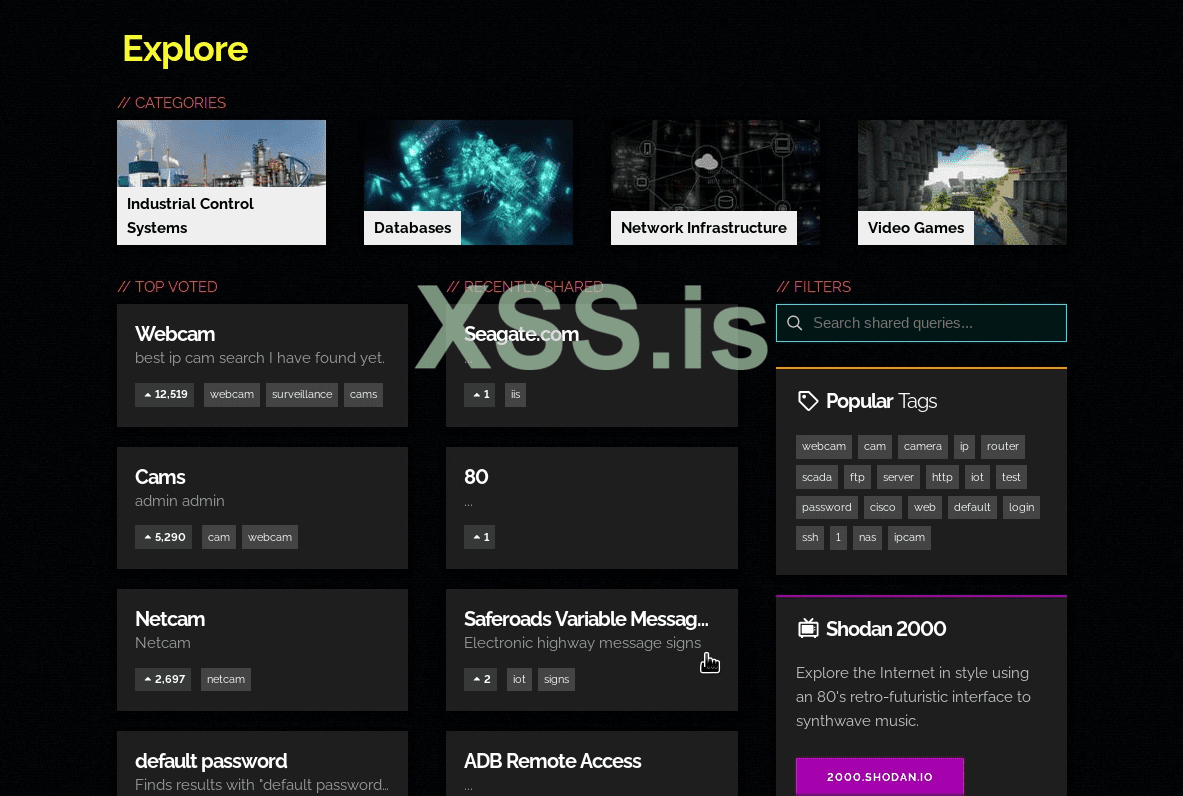Screen dimensions: 1183x796
Task: Click the 2000.SHODAN.IO button
Action: 879,776
